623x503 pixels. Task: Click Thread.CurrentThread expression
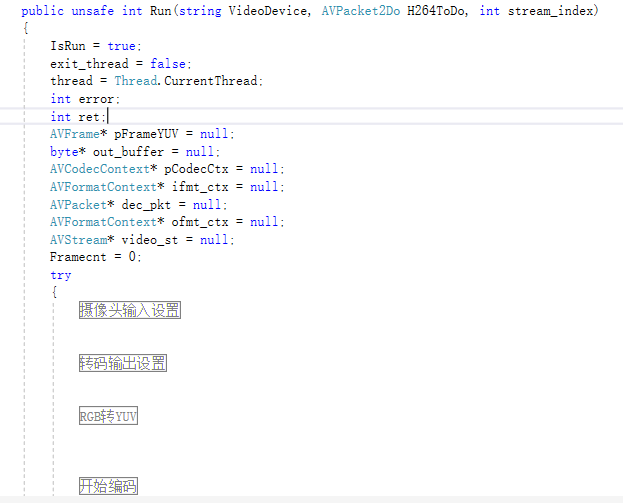pyautogui.click(x=186, y=81)
